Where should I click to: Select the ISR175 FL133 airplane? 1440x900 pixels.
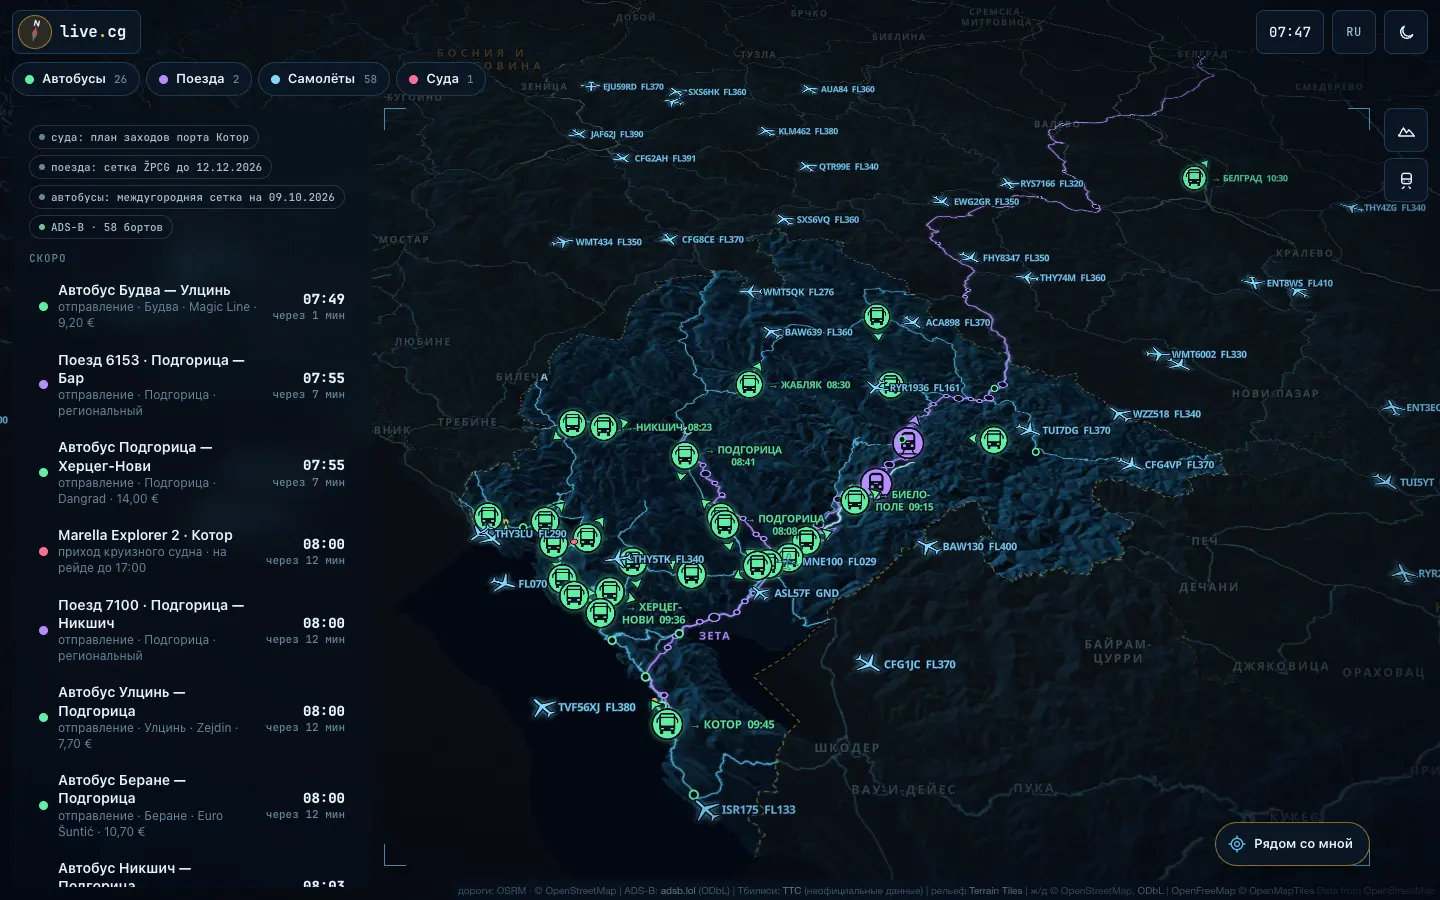point(708,810)
